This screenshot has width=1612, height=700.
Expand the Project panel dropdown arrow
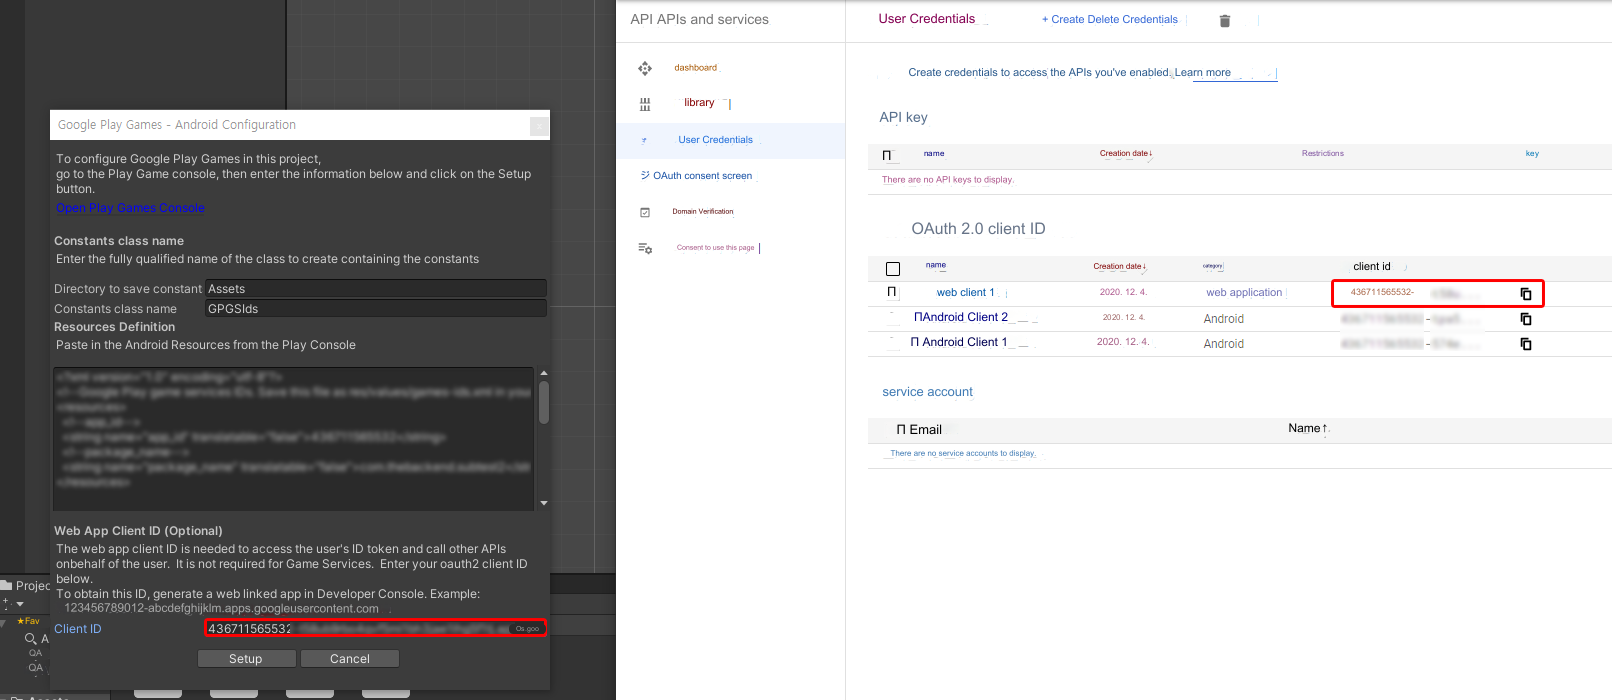20,604
